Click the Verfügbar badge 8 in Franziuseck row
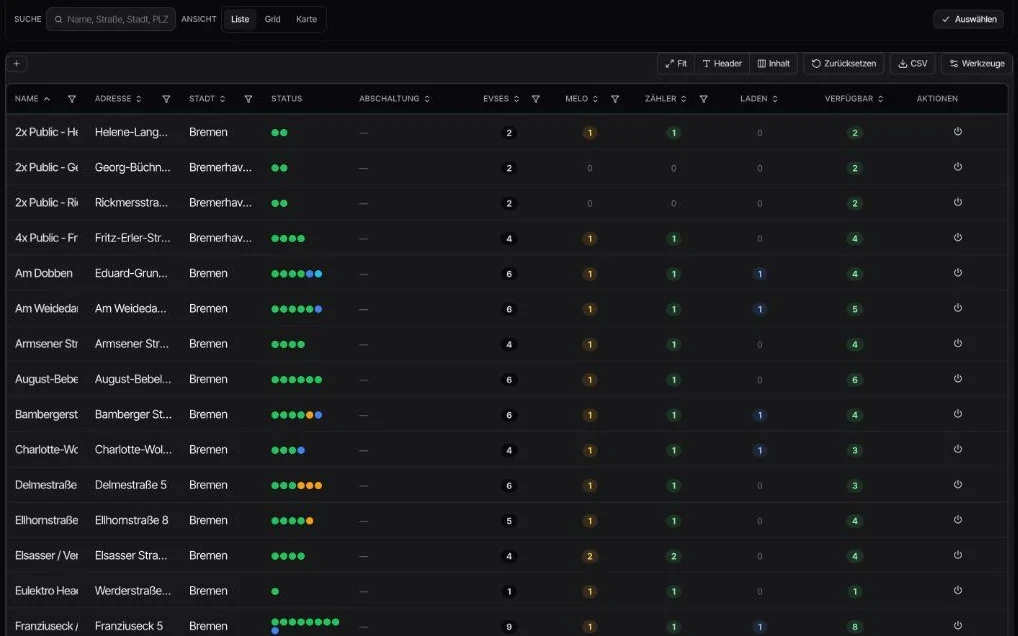The height and width of the screenshot is (636, 1018). click(854, 627)
